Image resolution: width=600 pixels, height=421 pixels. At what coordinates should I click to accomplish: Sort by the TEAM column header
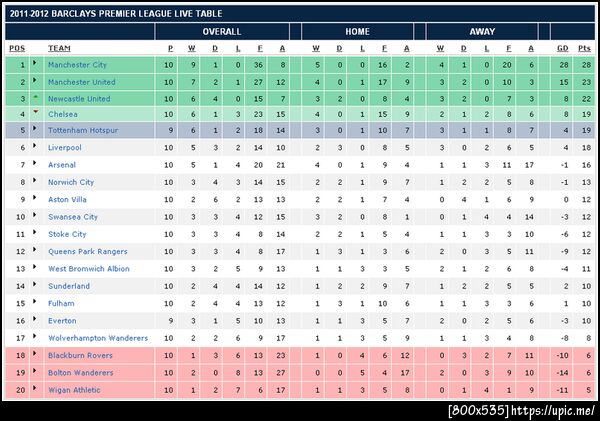pyautogui.click(x=59, y=48)
